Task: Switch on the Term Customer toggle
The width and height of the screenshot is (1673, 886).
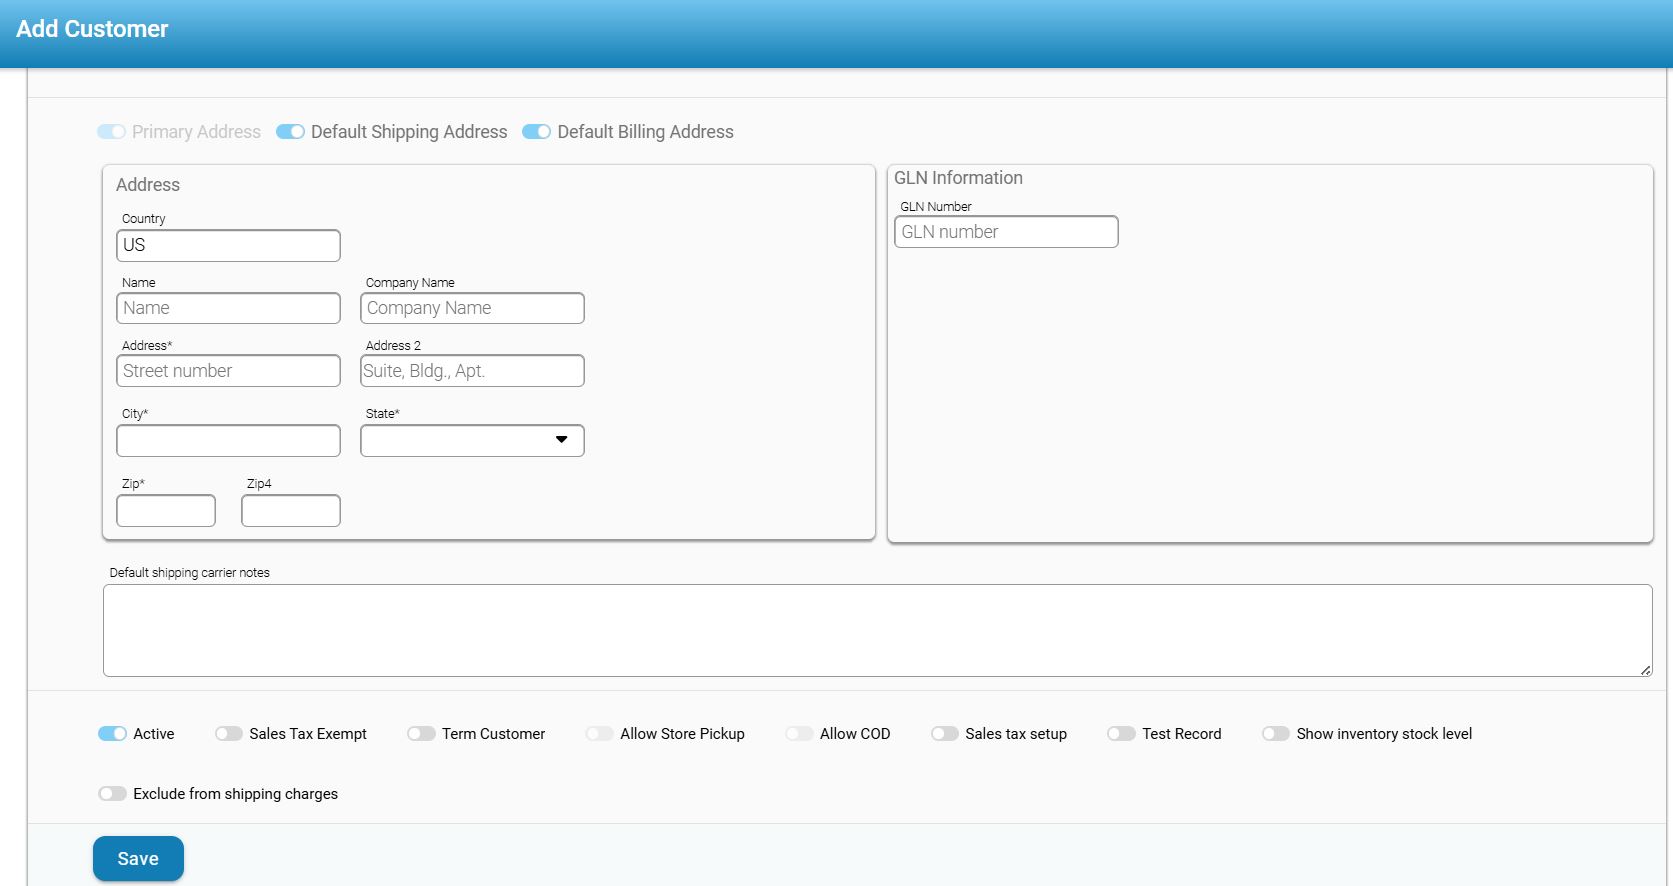Action: pos(421,734)
